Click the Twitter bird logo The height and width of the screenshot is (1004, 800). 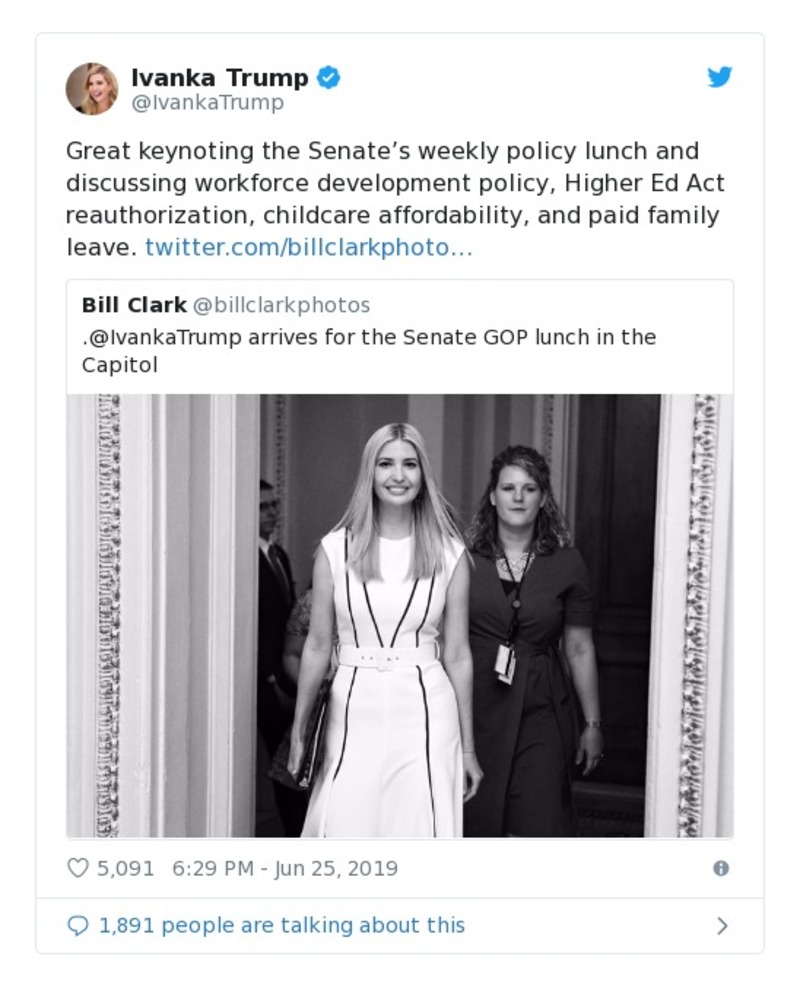[x=720, y=78]
